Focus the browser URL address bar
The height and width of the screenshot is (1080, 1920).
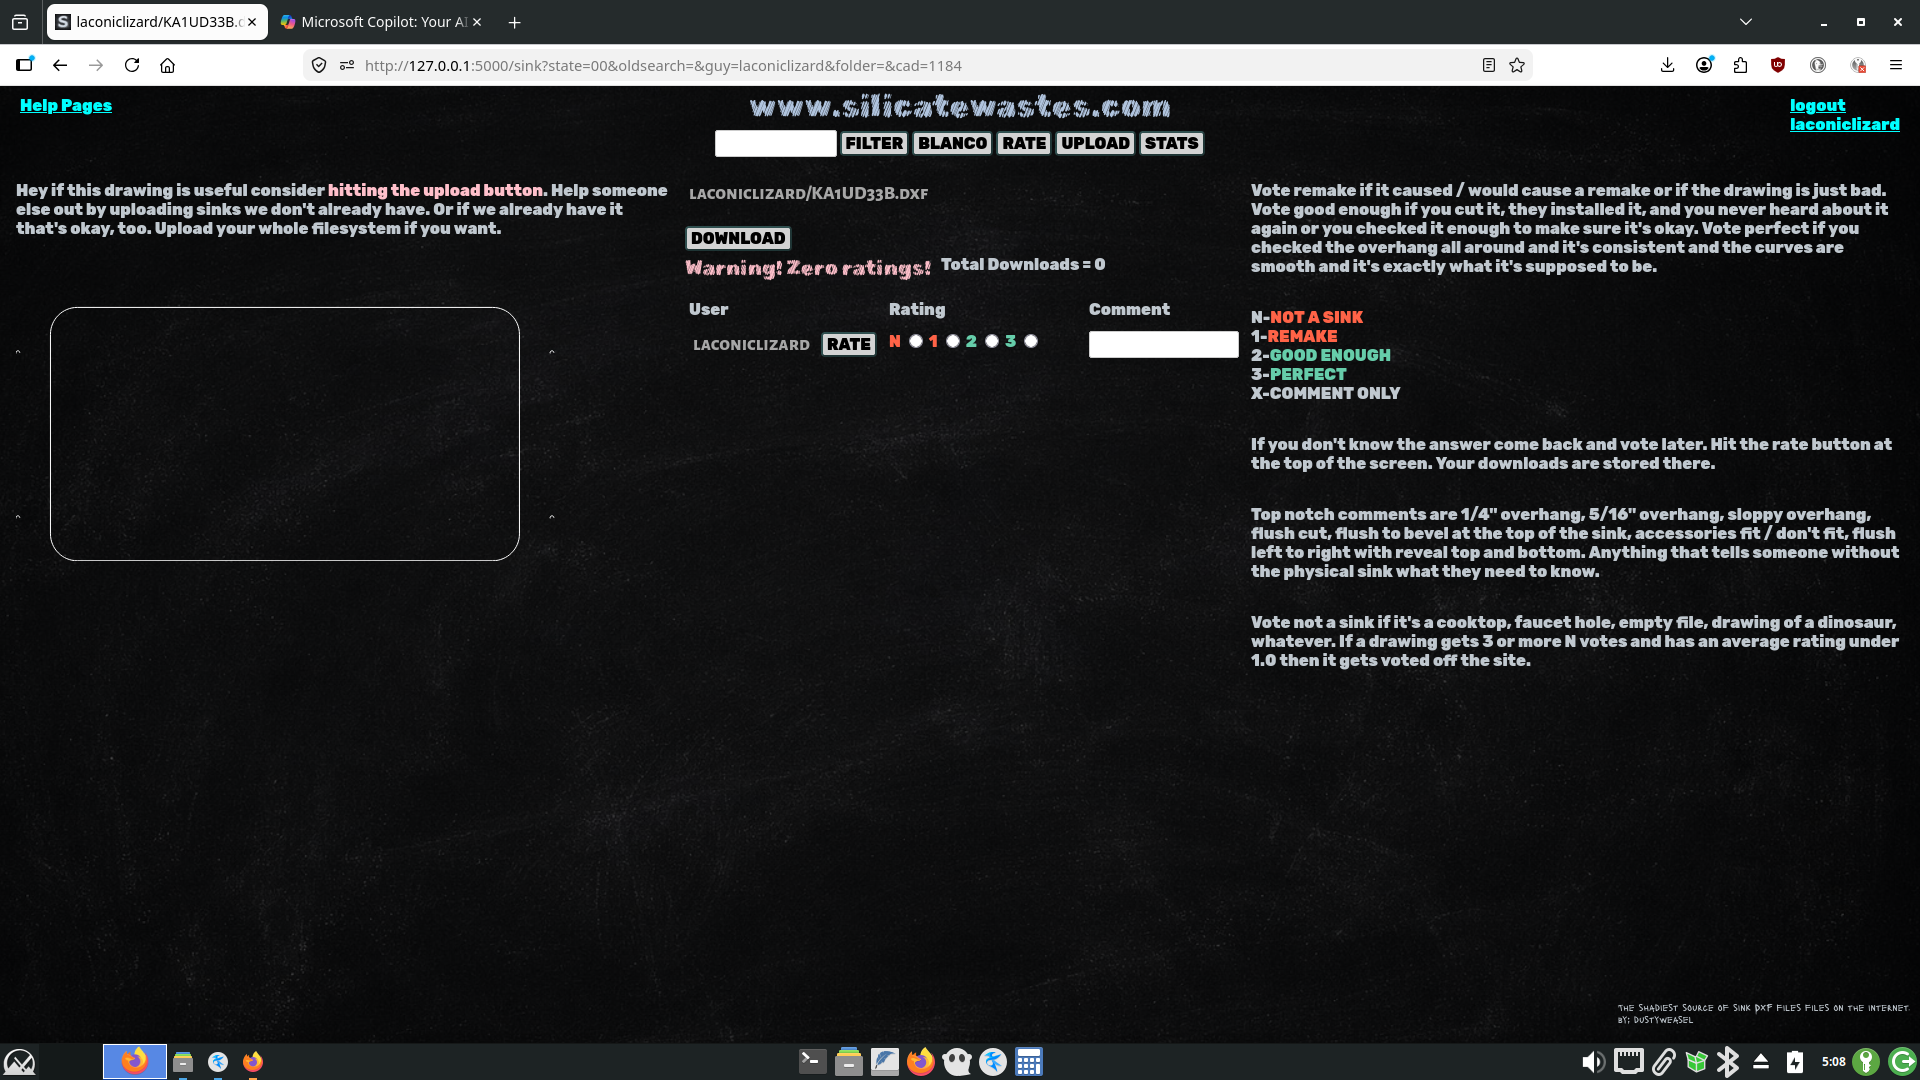pyautogui.click(x=915, y=65)
